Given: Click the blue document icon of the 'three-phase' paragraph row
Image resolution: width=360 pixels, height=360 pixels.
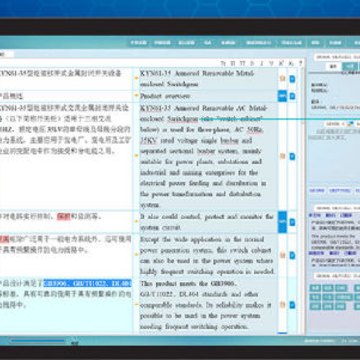Looking at the screenshot, I should click(x=292, y=156).
